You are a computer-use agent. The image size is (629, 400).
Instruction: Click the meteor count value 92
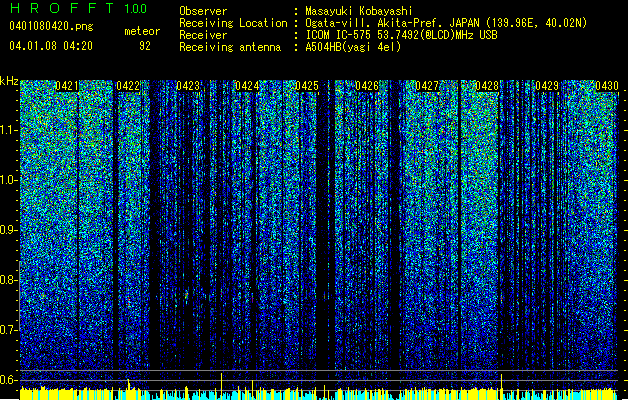coord(145,46)
